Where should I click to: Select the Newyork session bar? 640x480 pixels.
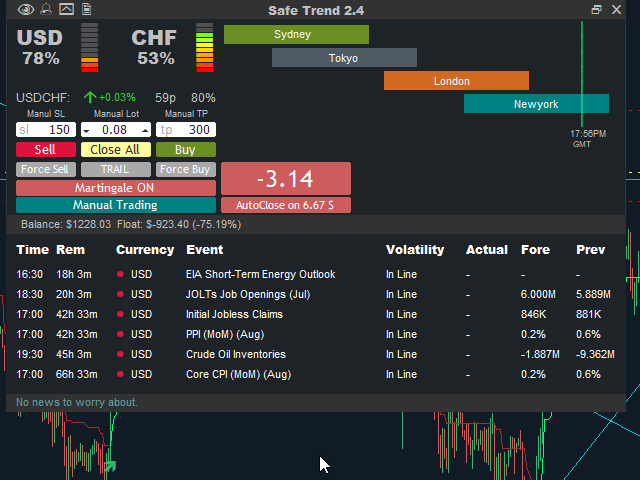click(x=536, y=104)
